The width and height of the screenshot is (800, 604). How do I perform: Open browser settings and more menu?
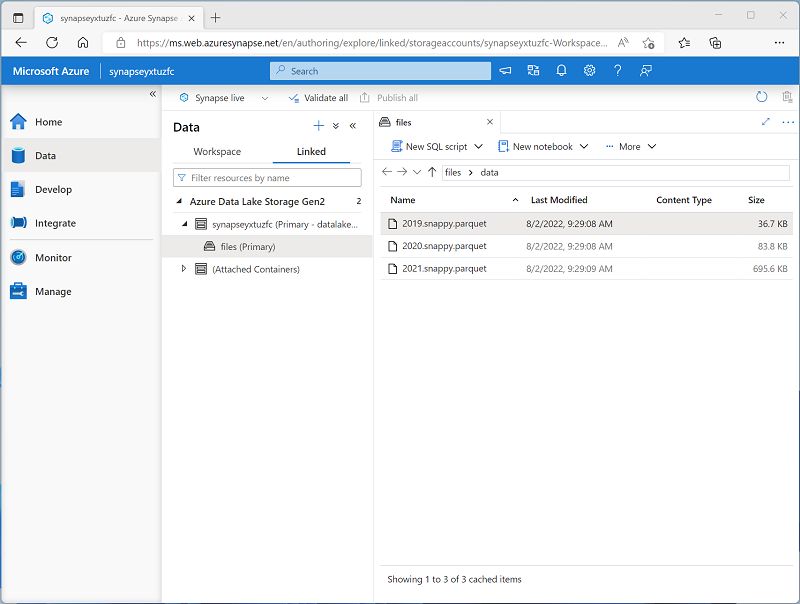tap(779, 43)
